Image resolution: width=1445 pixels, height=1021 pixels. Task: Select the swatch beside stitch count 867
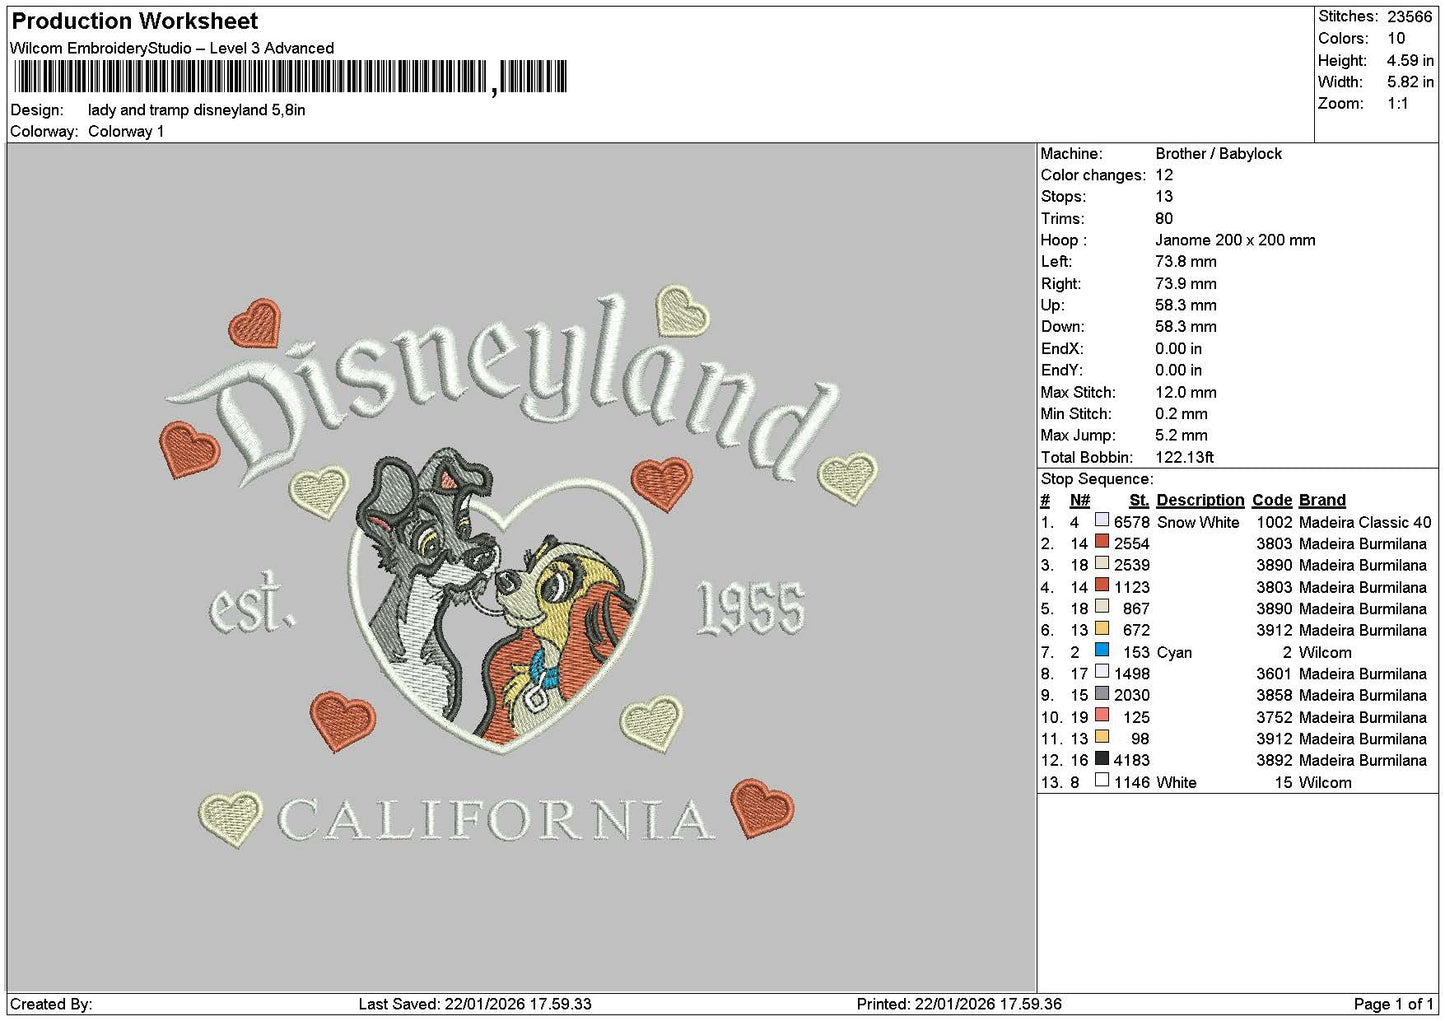click(x=1102, y=607)
